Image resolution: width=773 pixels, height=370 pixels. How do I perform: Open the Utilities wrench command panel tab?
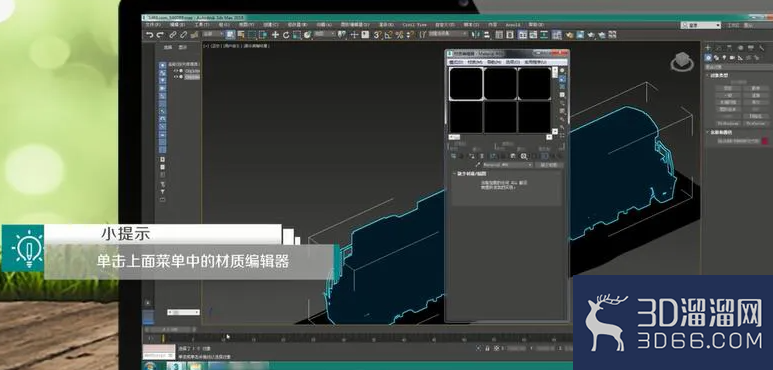(761, 48)
